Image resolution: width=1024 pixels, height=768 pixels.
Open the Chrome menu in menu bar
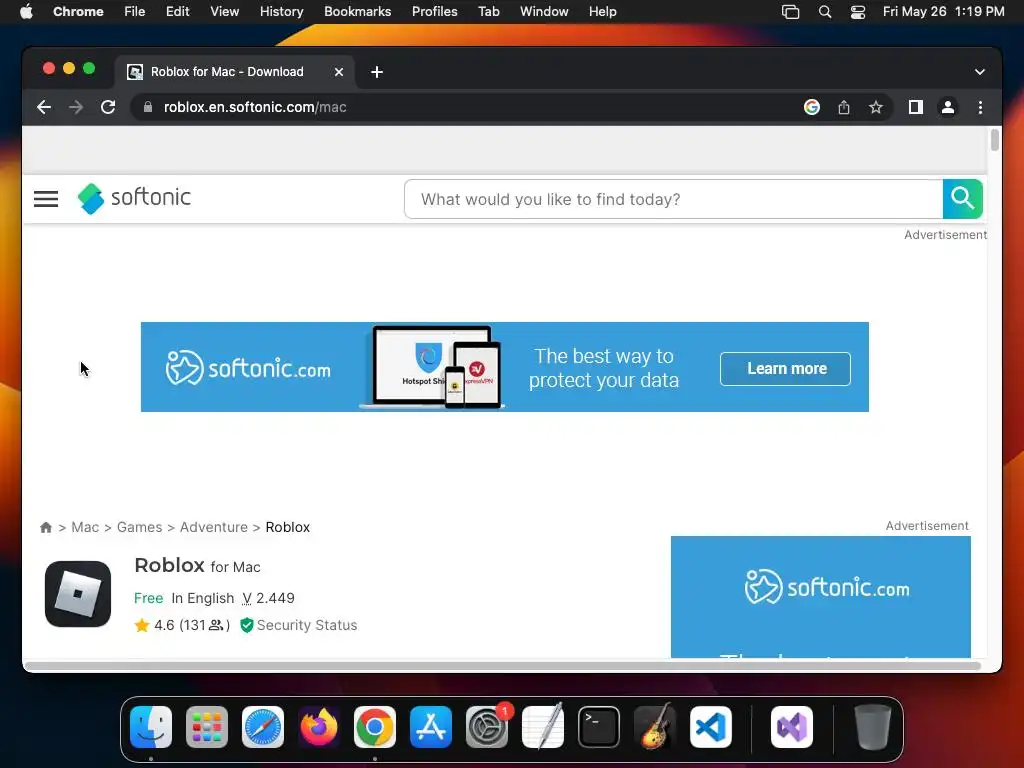tap(78, 12)
